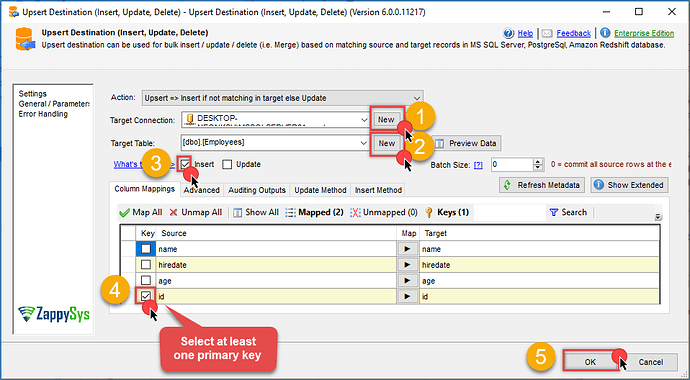This screenshot has height=380, width=690.
Task: Click target cell hiredate
Action: [540, 265]
